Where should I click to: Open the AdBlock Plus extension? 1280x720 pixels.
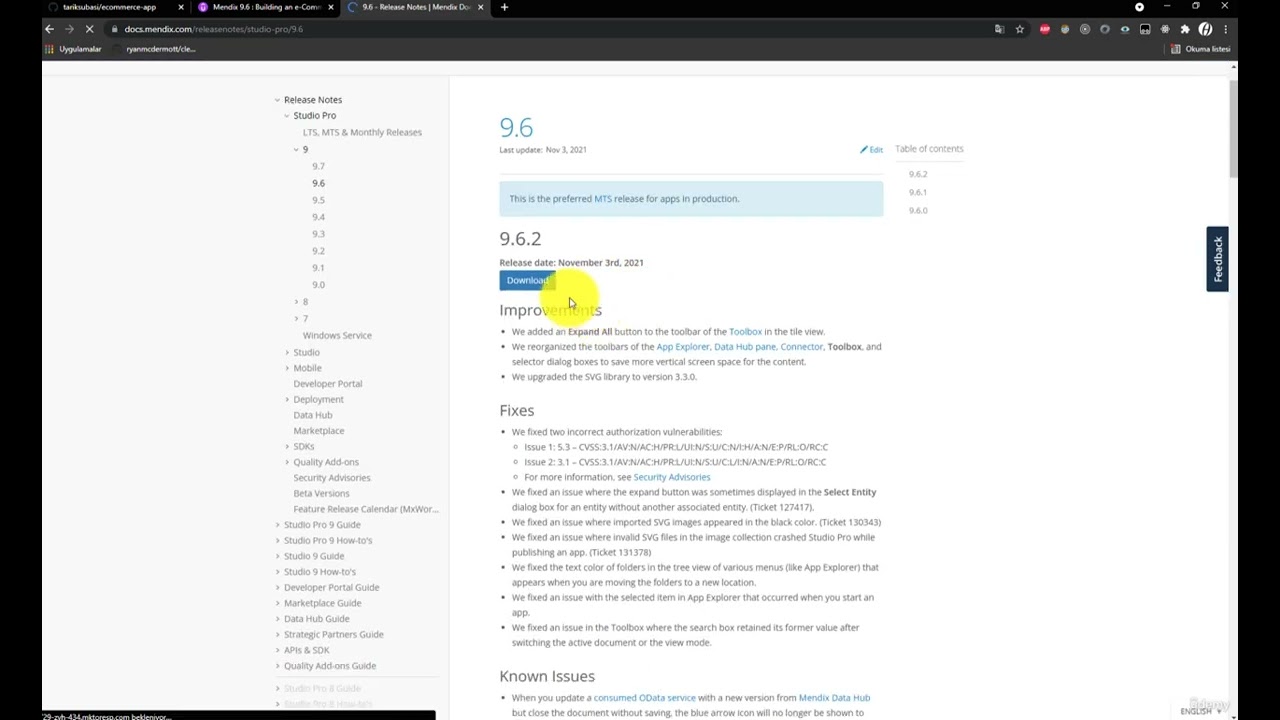(1045, 29)
